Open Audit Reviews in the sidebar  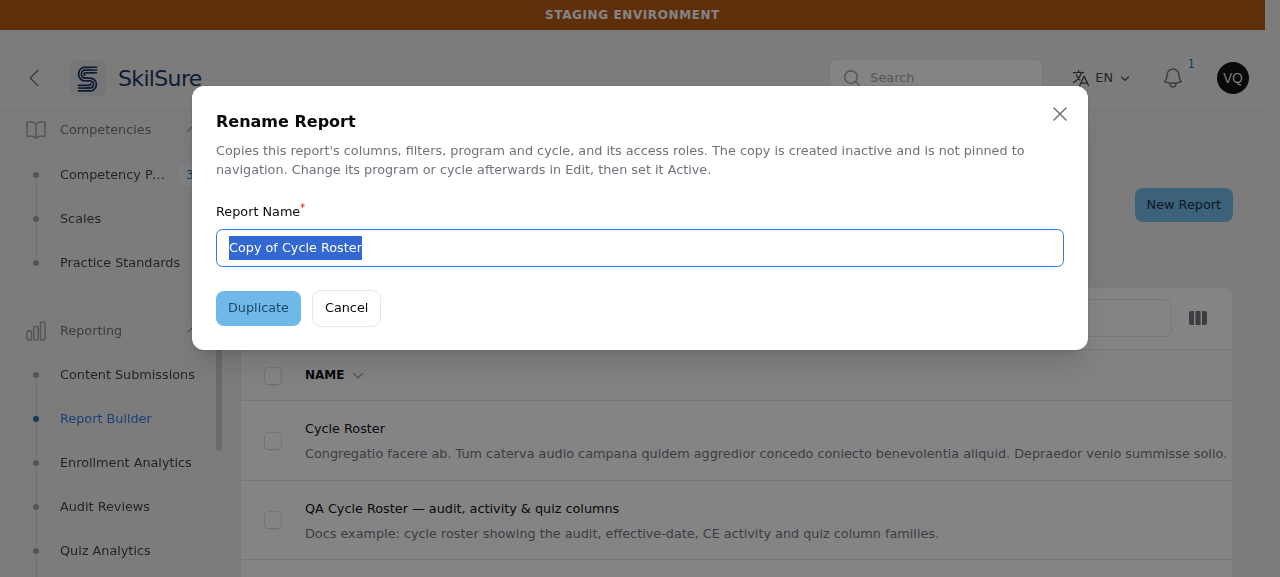coord(105,507)
